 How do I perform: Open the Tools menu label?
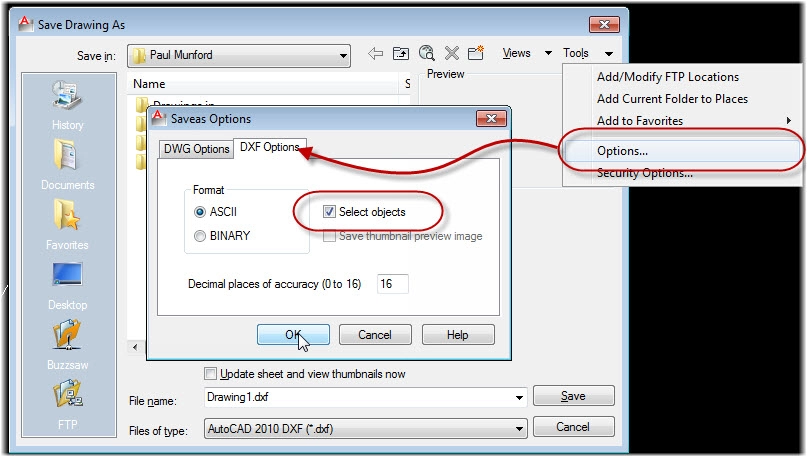(x=575, y=53)
